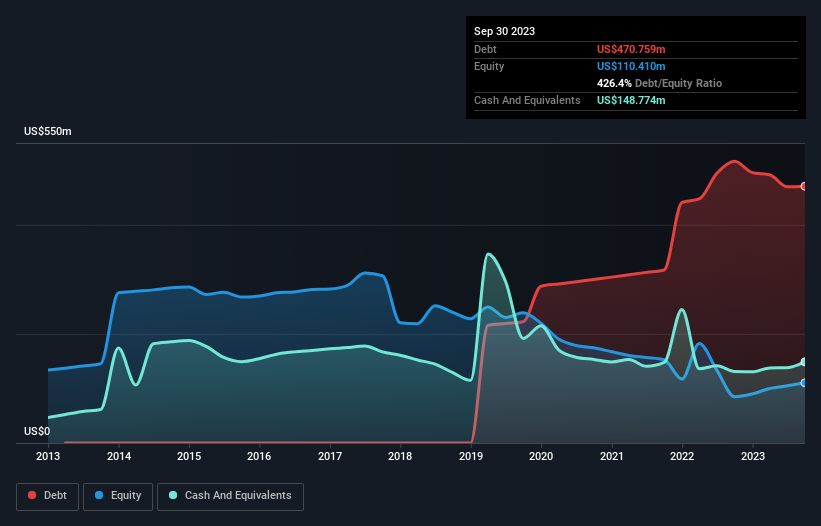Click the red Debt endpoint marker

click(804, 186)
